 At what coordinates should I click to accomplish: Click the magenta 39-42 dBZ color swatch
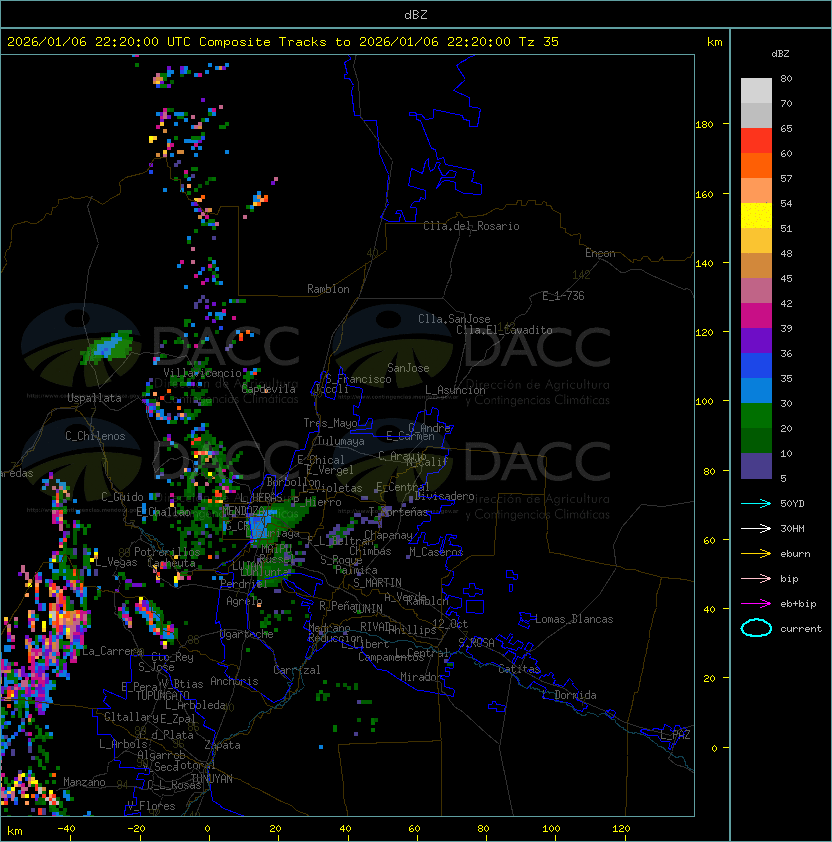[756, 315]
